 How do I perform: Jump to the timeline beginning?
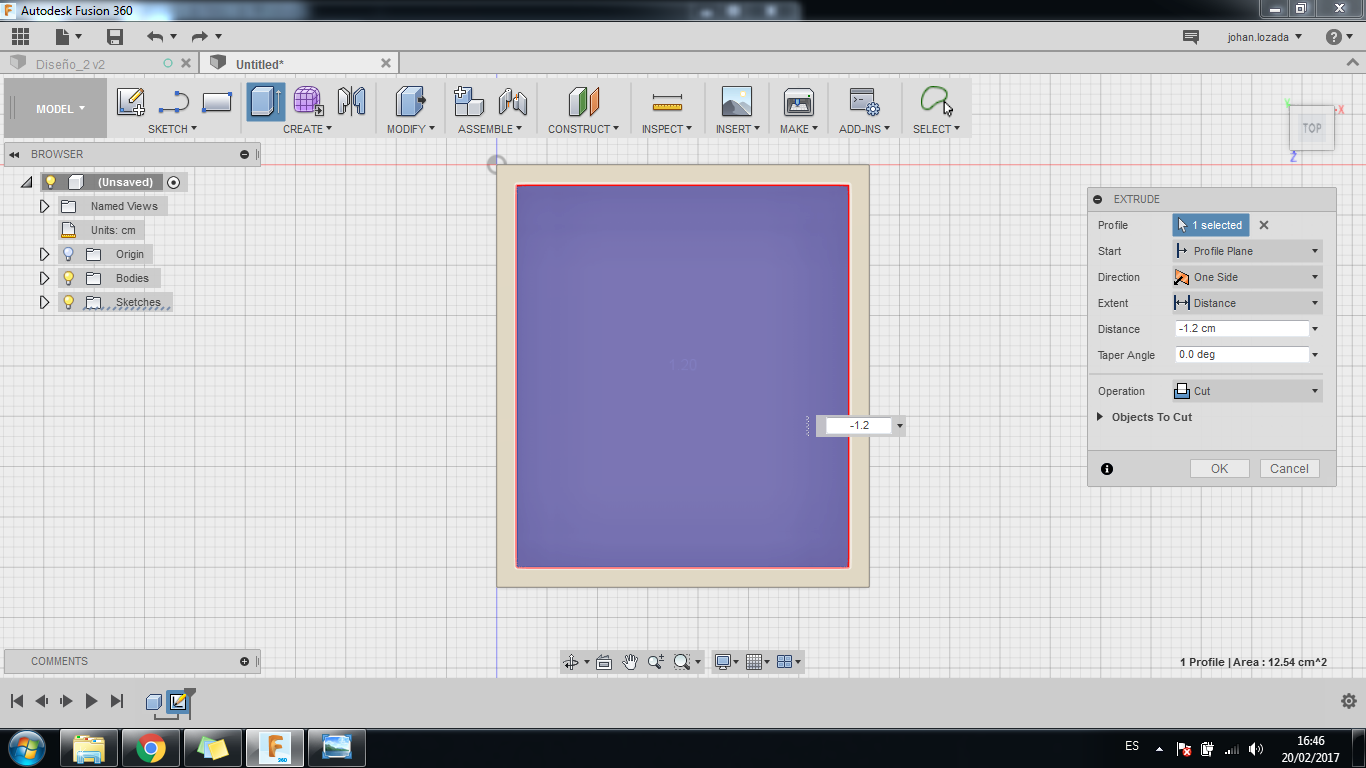coord(17,701)
